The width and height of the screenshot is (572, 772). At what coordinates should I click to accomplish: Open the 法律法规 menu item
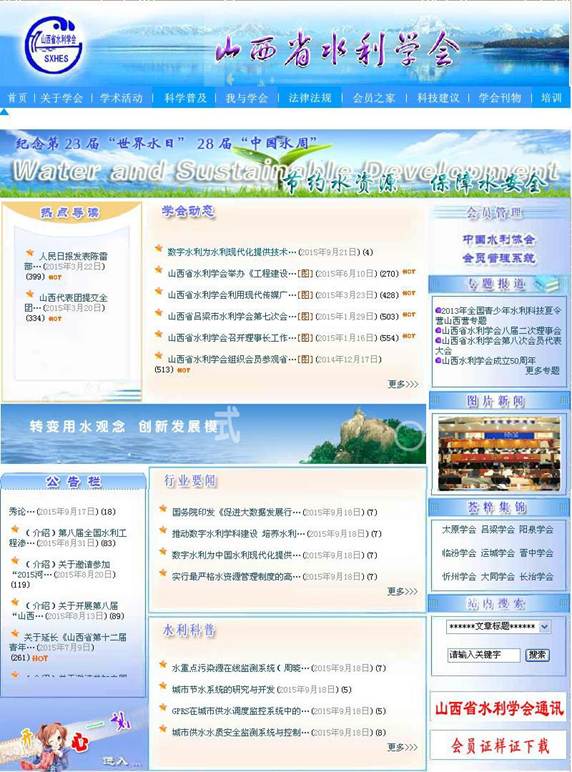pyautogui.click(x=310, y=98)
